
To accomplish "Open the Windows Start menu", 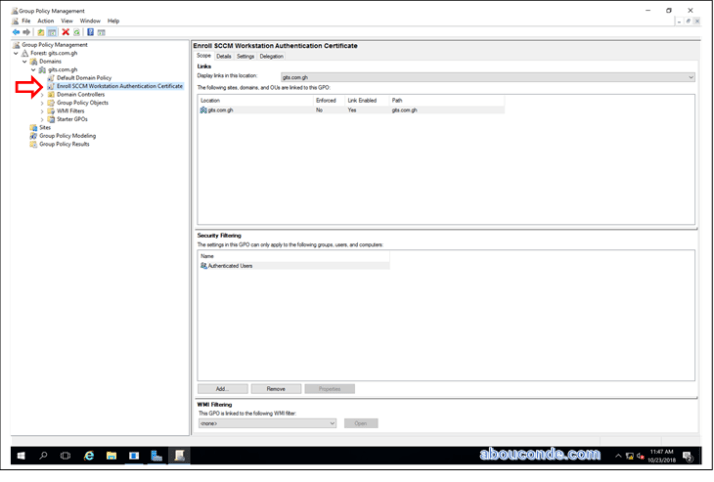I will click(21, 456).
